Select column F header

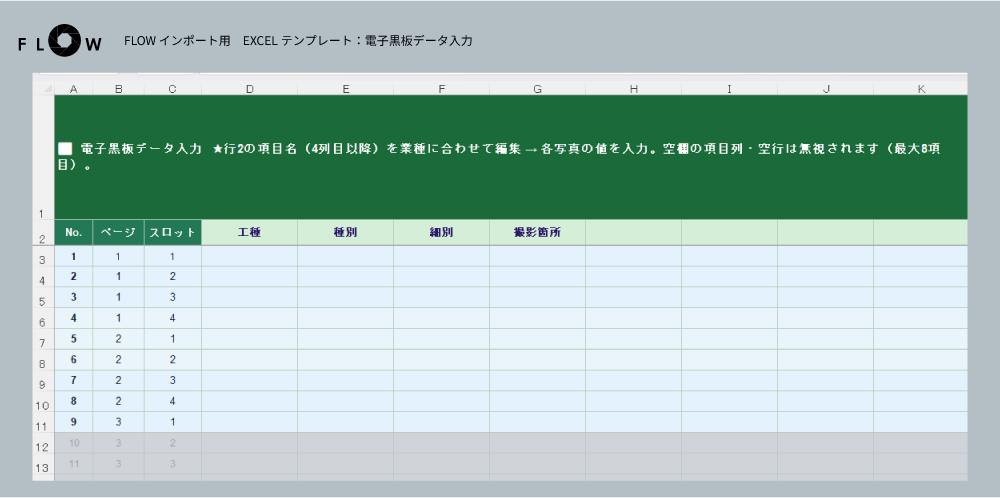(x=441, y=89)
